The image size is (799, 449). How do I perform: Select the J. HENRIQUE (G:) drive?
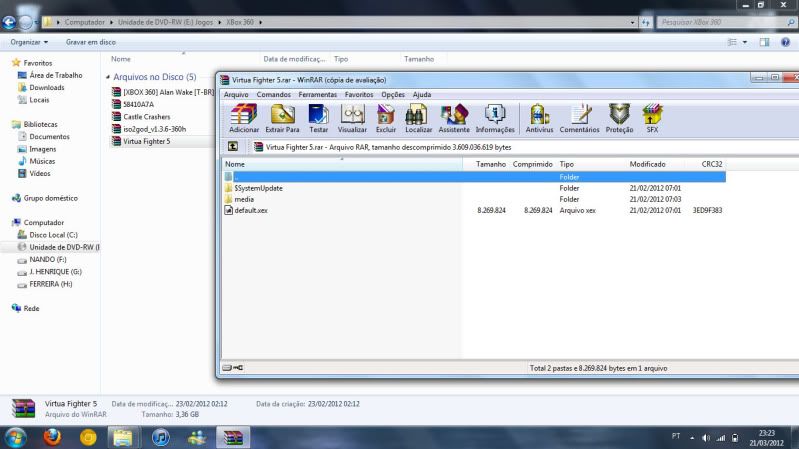[x=50, y=272]
